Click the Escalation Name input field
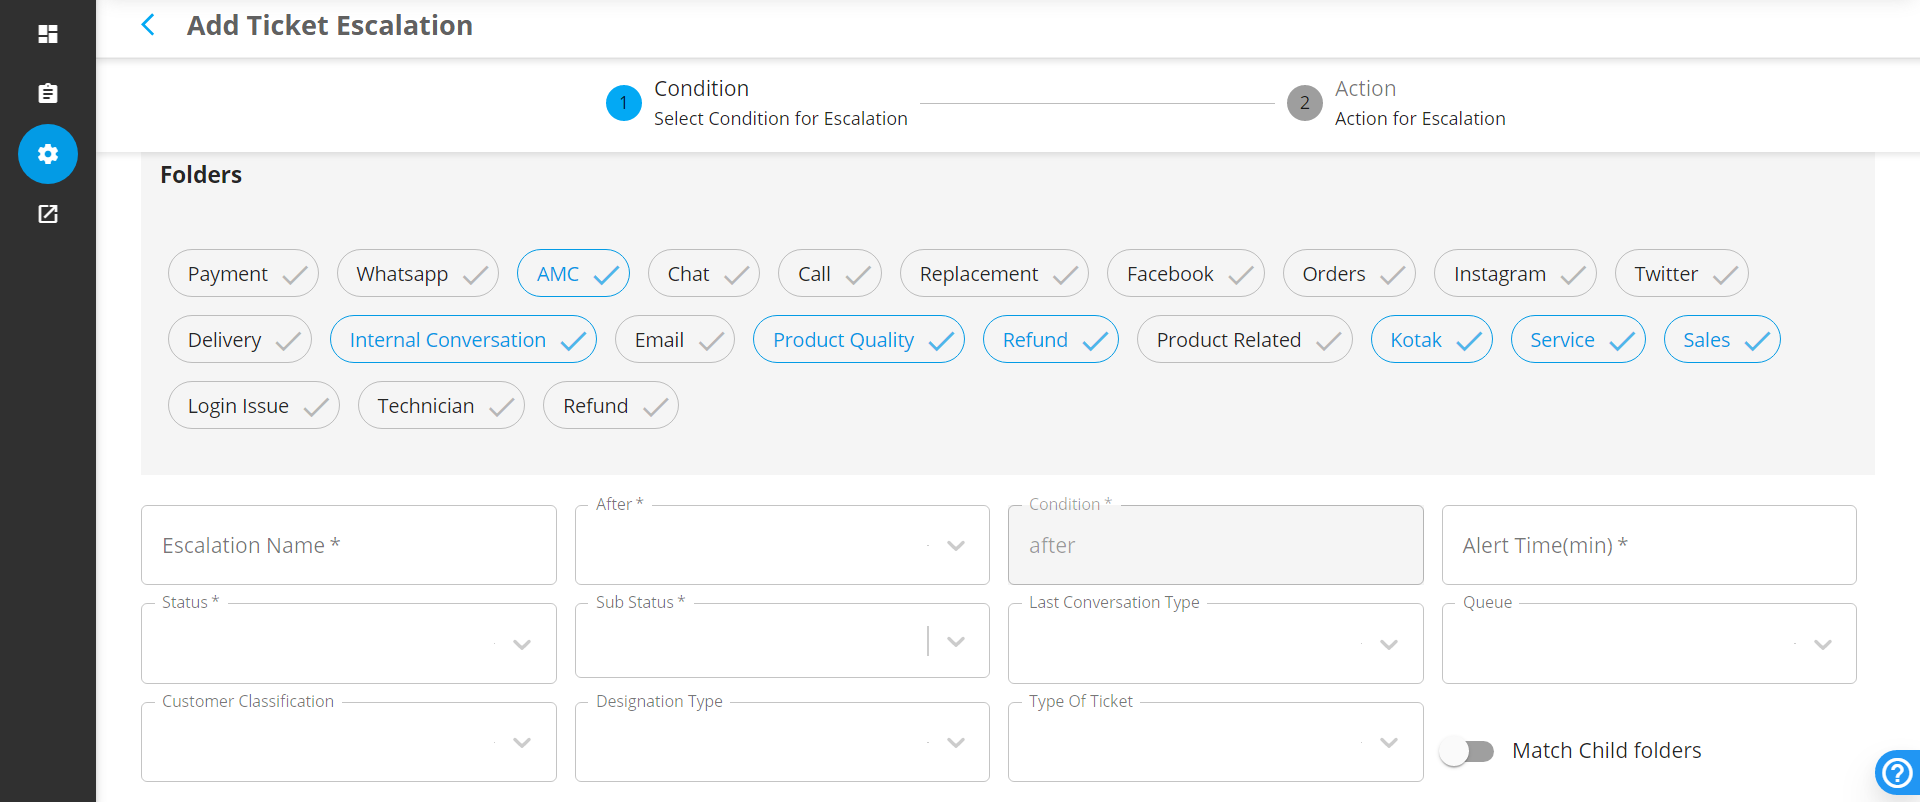This screenshot has height=802, width=1920. pyautogui.click(x=349, y=545)
